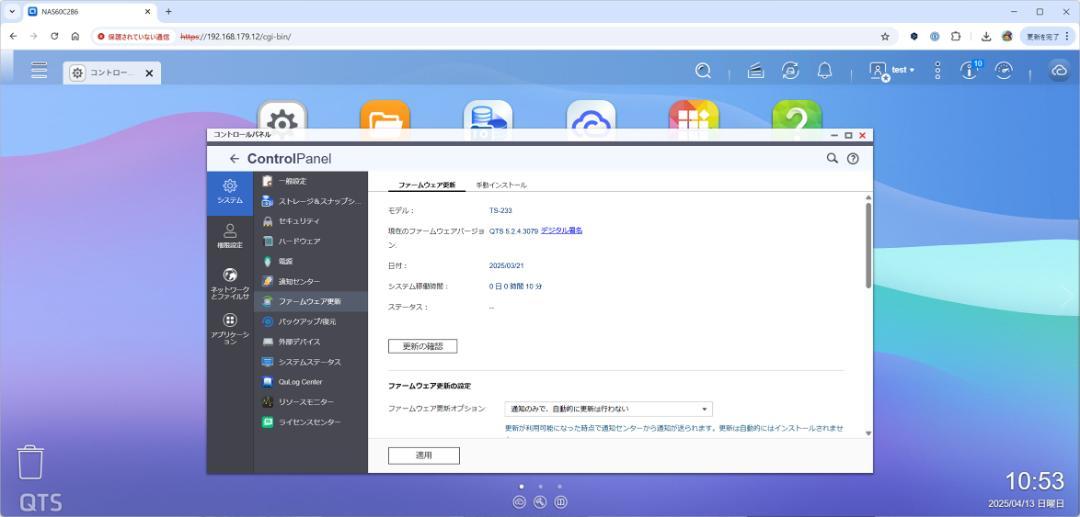Open Help Center question mark desktop shortcut
Screen dimensions: 1080x517
point(797,114)
